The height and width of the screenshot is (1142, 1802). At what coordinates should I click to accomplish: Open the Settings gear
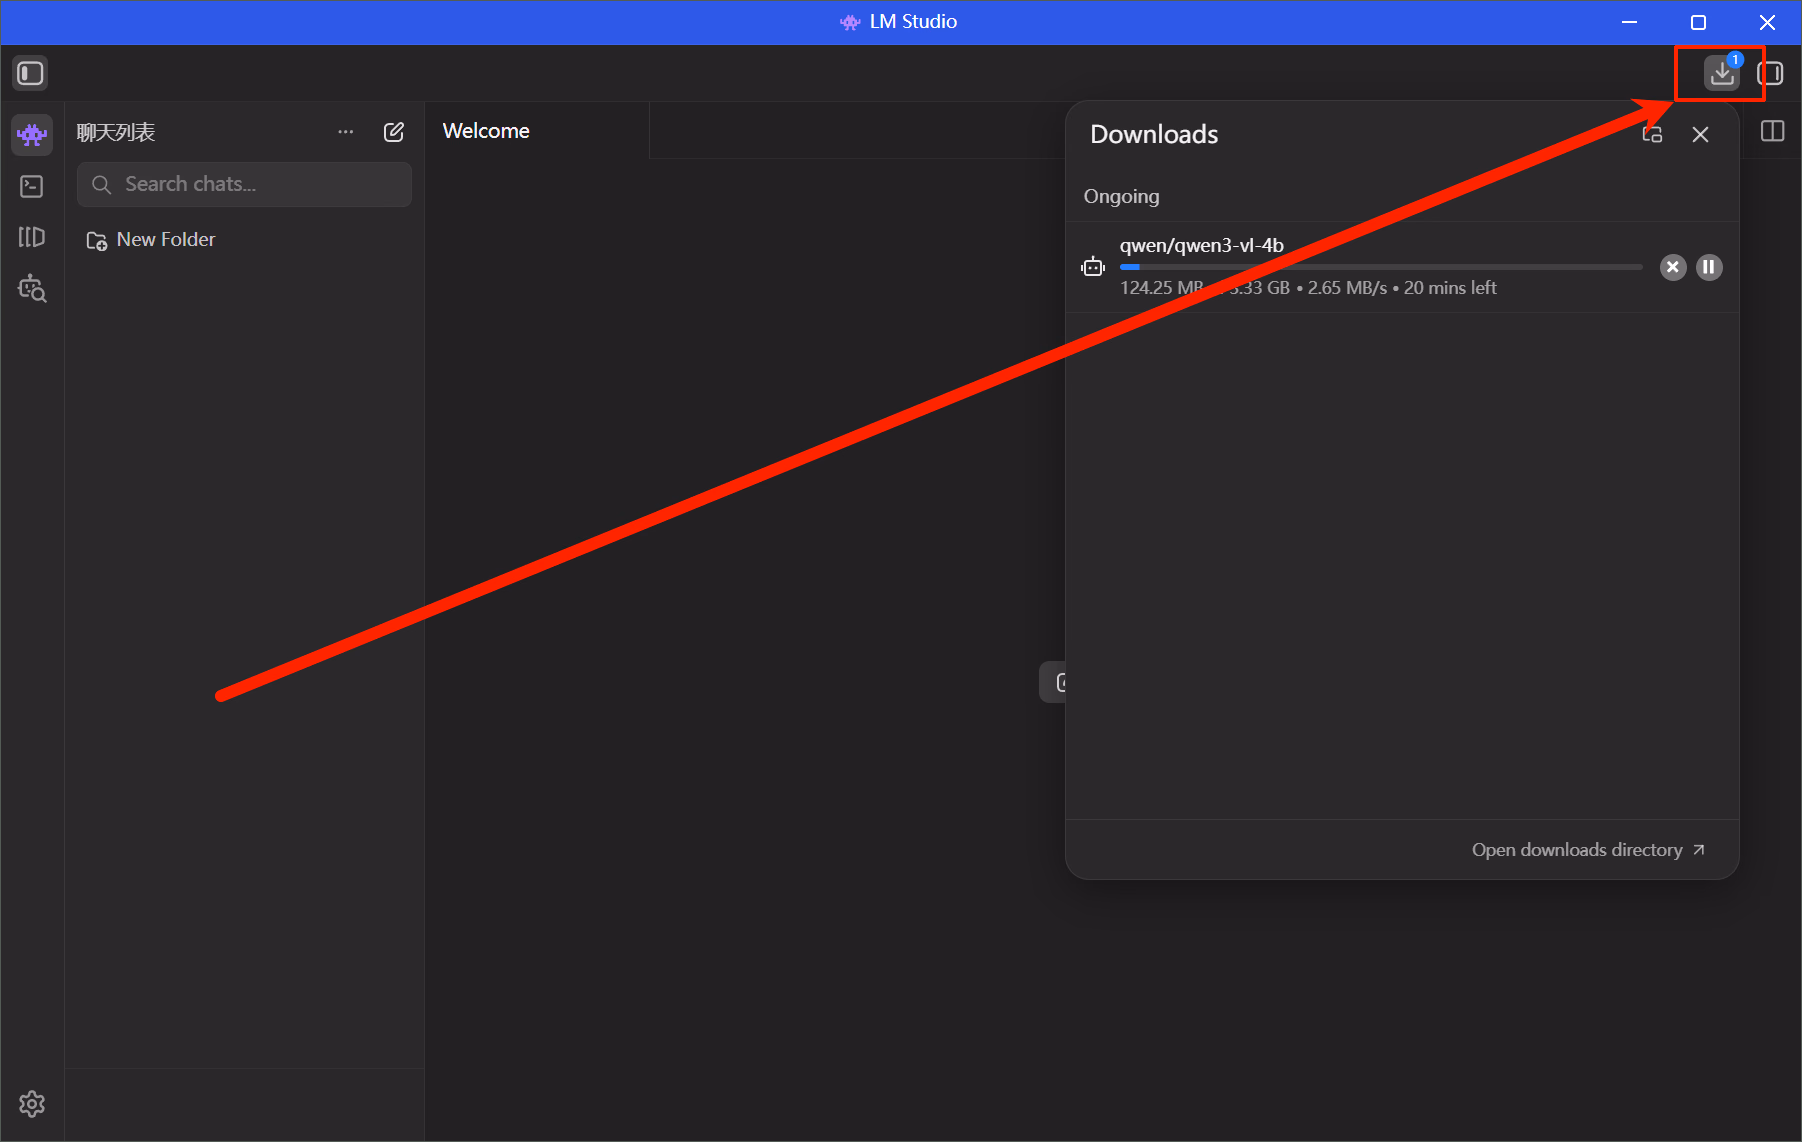[32, 1104]
